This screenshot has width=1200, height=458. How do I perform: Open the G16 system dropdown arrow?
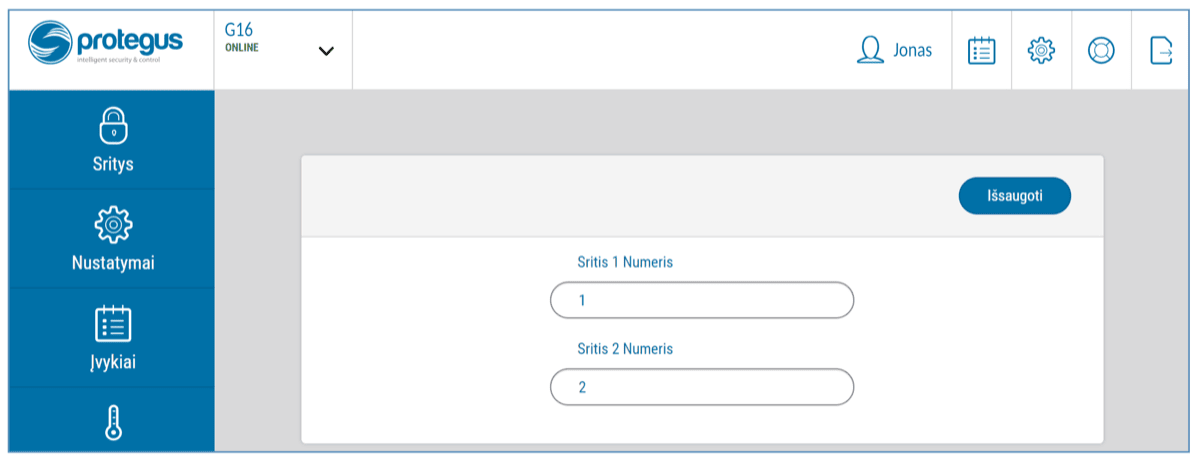tap(326, 51)
